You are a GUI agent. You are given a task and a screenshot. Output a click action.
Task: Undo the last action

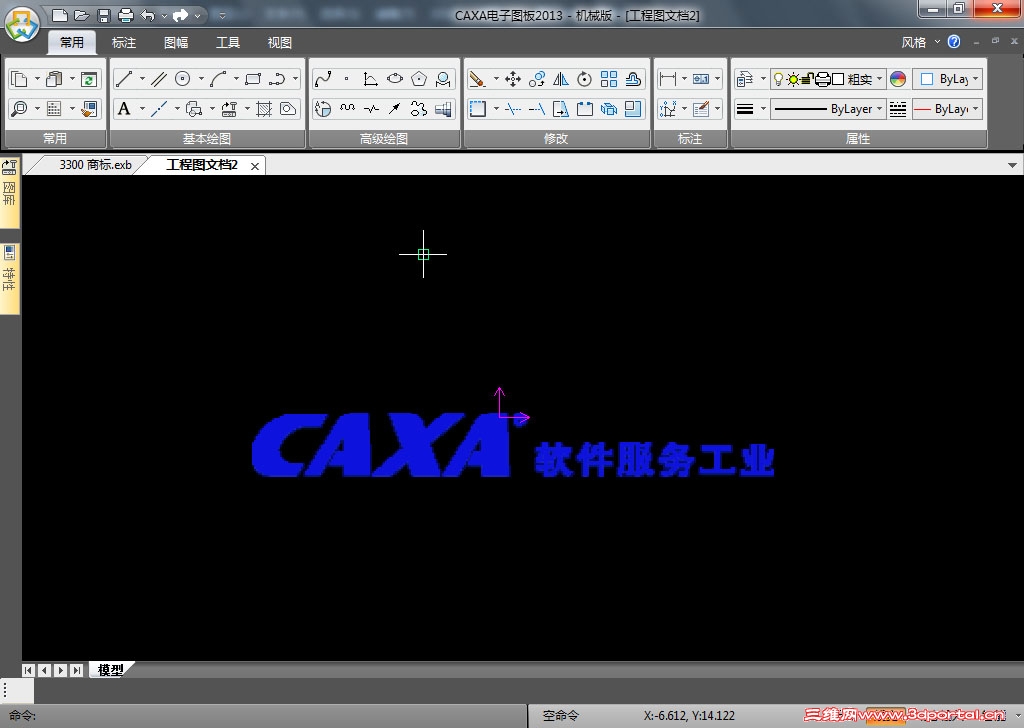click(148, 15)
